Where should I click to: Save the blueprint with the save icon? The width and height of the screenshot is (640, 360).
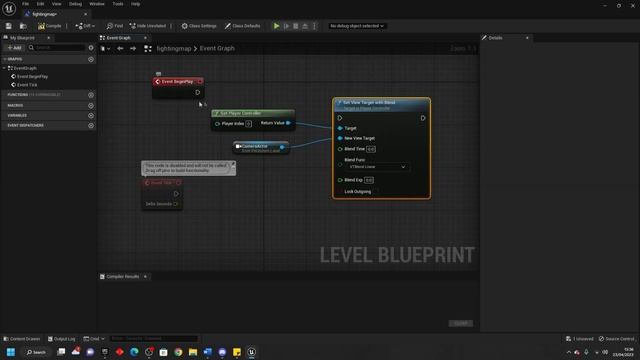(x=9, y=26)
